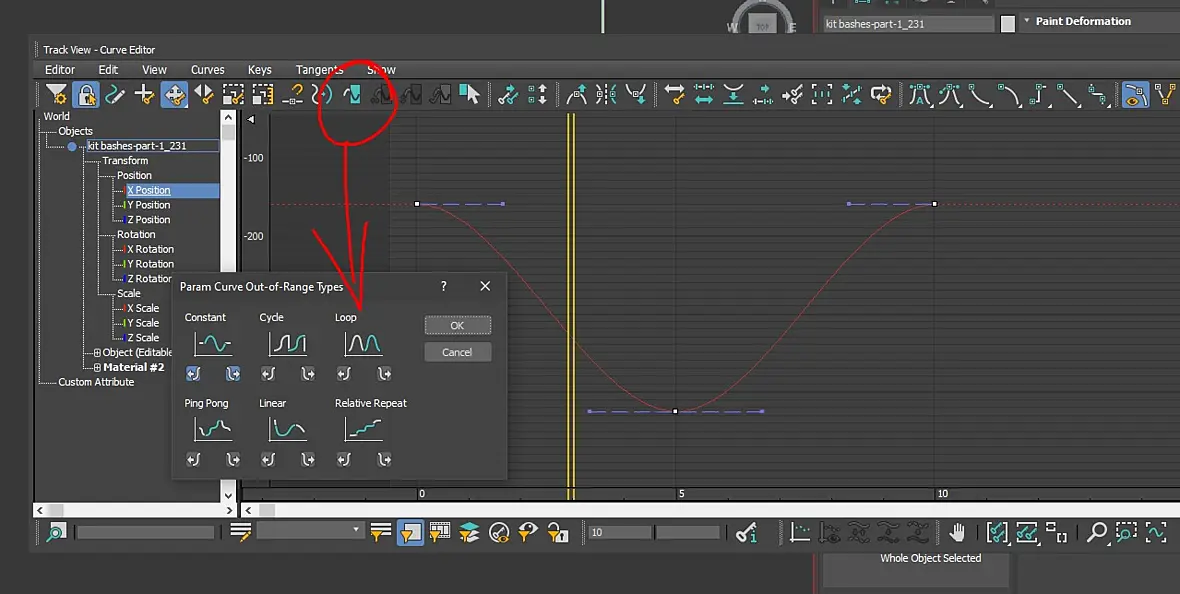
Task: Select the Scale Keys tool
Action: coord(233,95)
